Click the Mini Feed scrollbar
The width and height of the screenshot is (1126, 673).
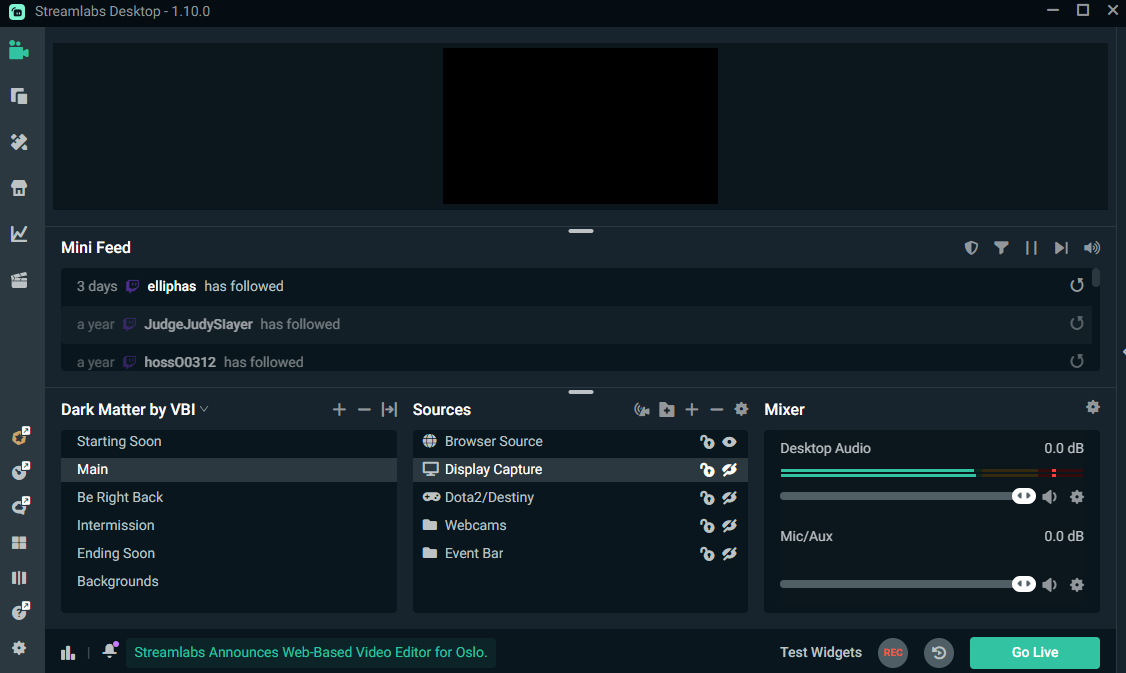[1096, 278]
